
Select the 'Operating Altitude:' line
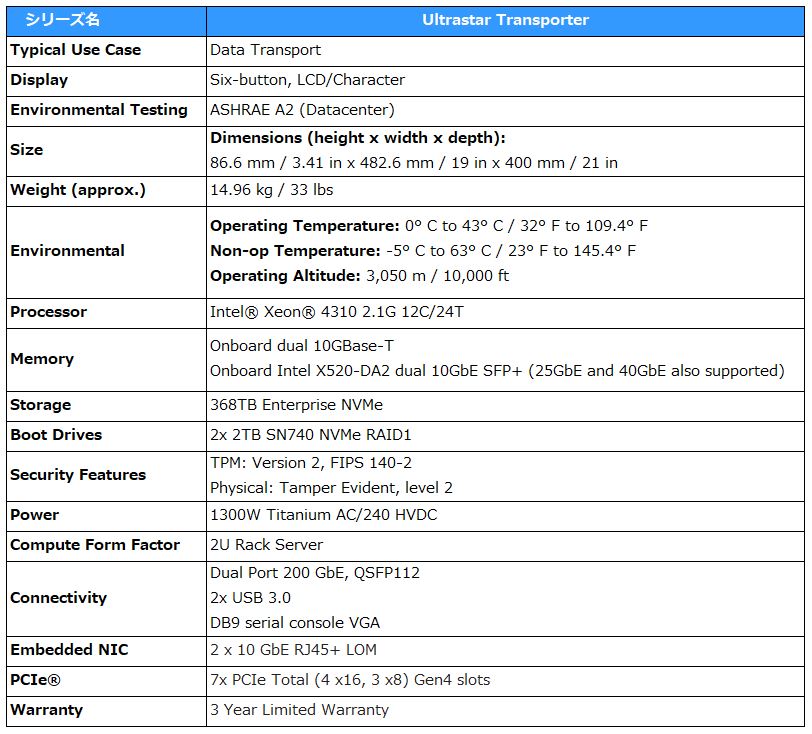point(359,276)
